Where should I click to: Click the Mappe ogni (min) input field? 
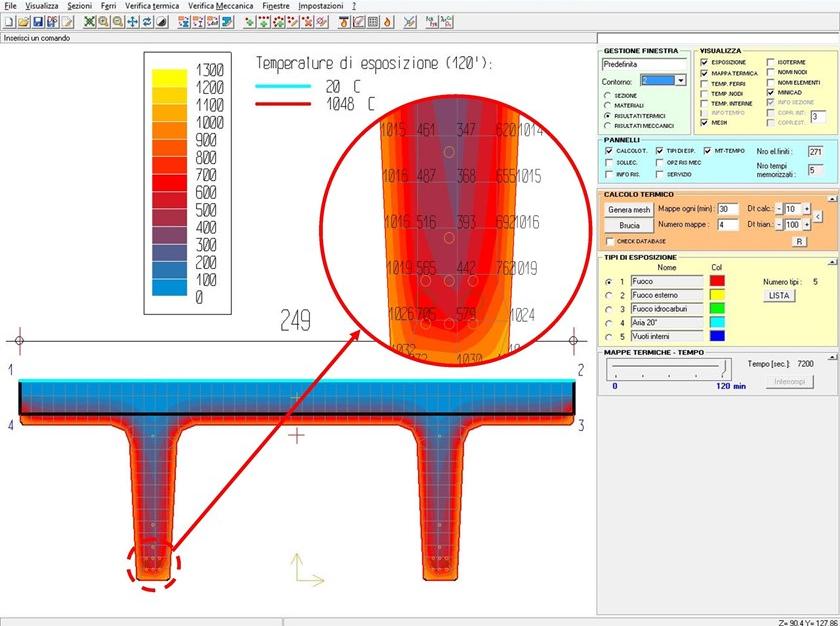728,209
